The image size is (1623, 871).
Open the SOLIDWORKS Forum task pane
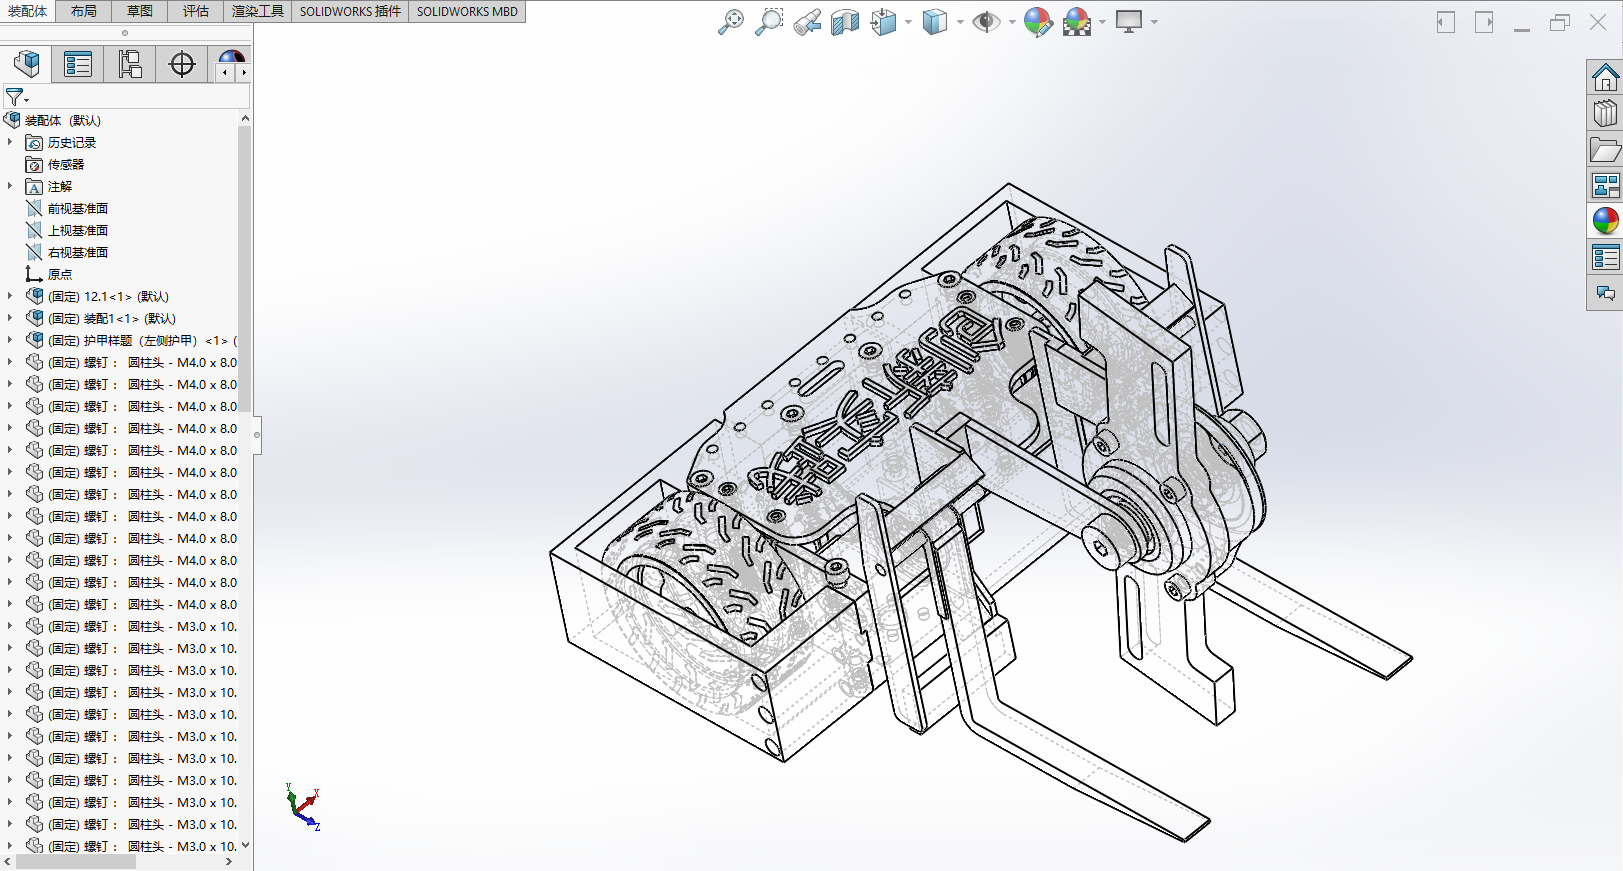click(1605, 293)
